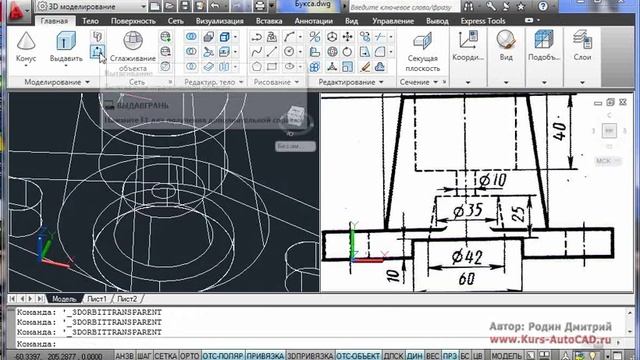The width and height of the screenshot is (640, 360).
Task: Click the help question mark button
Action: (x=543, y=6)
